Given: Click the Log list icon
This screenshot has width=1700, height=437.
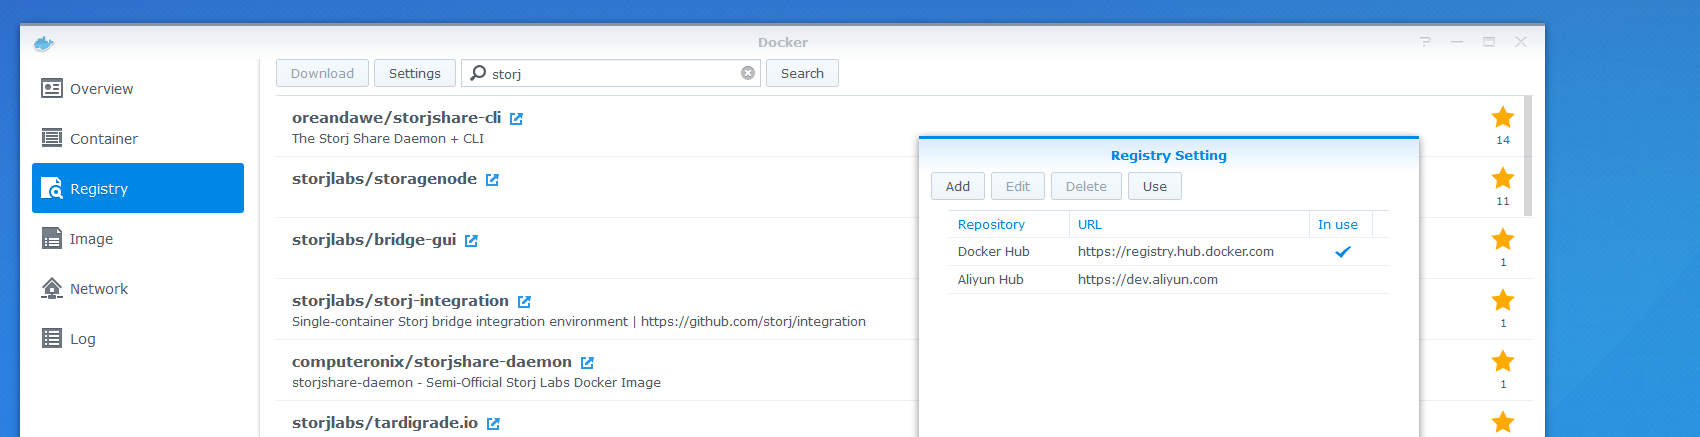Looking at the screenshot, I should (52, 338).
